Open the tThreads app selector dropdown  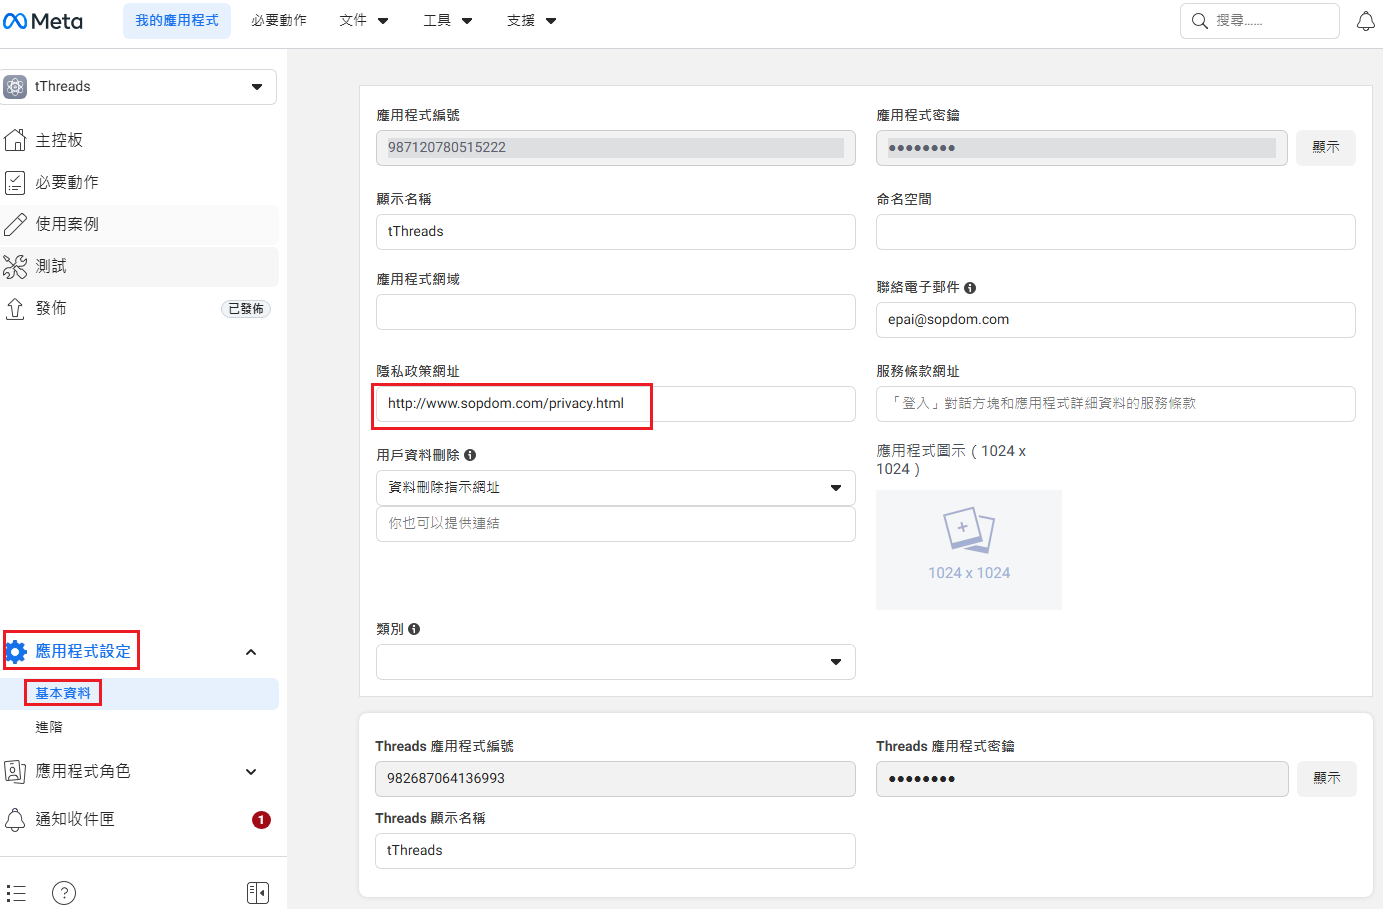(138, 87)
